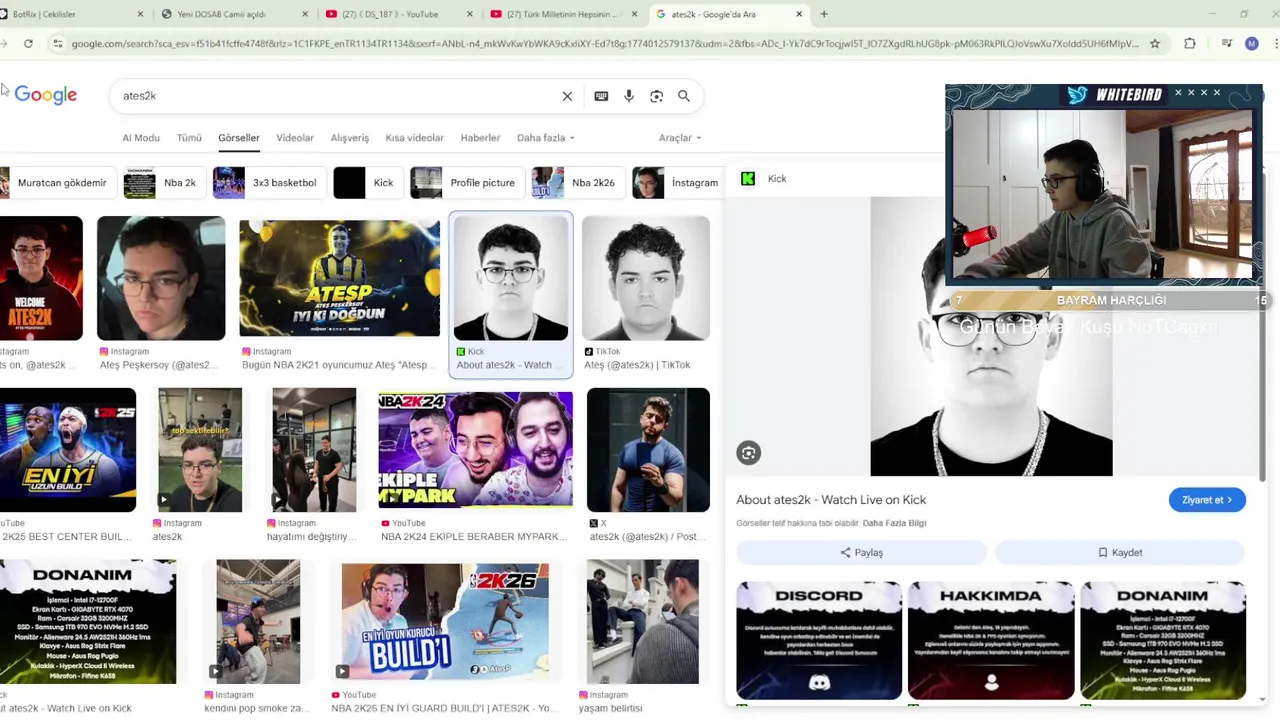Open Daha Fazla Bilgi copyright link
Screen dimensions: 1280x720
[x=894, y=523]
